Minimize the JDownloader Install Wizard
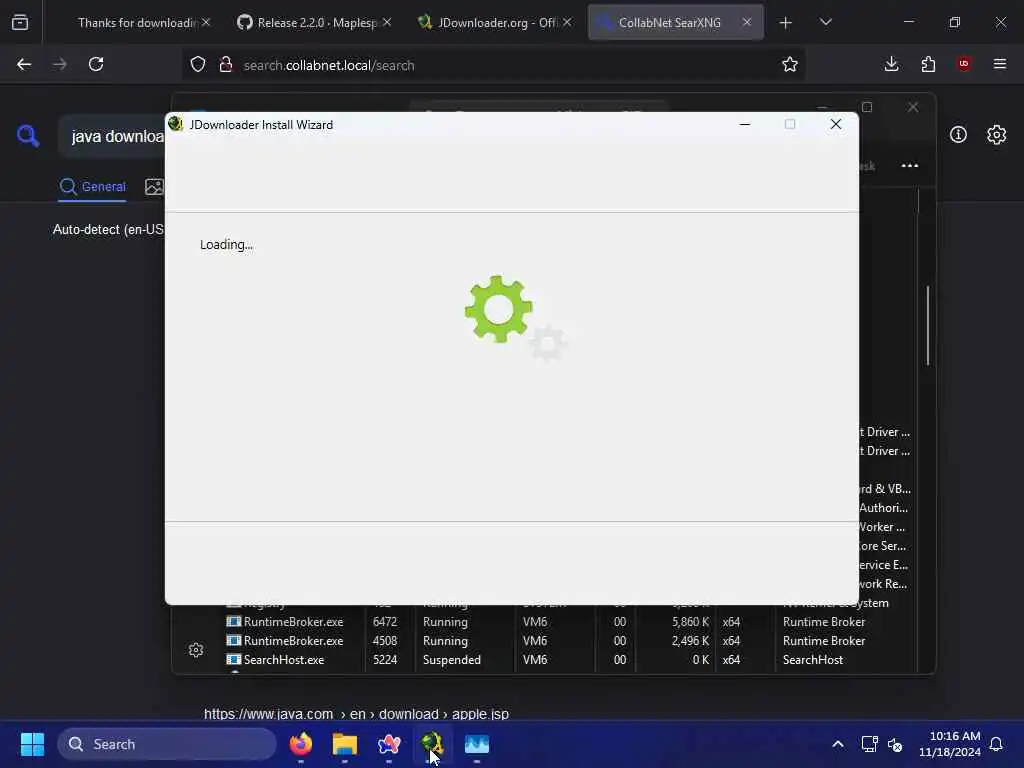Screen dimensions: 1024x768 tap(744, 124)
